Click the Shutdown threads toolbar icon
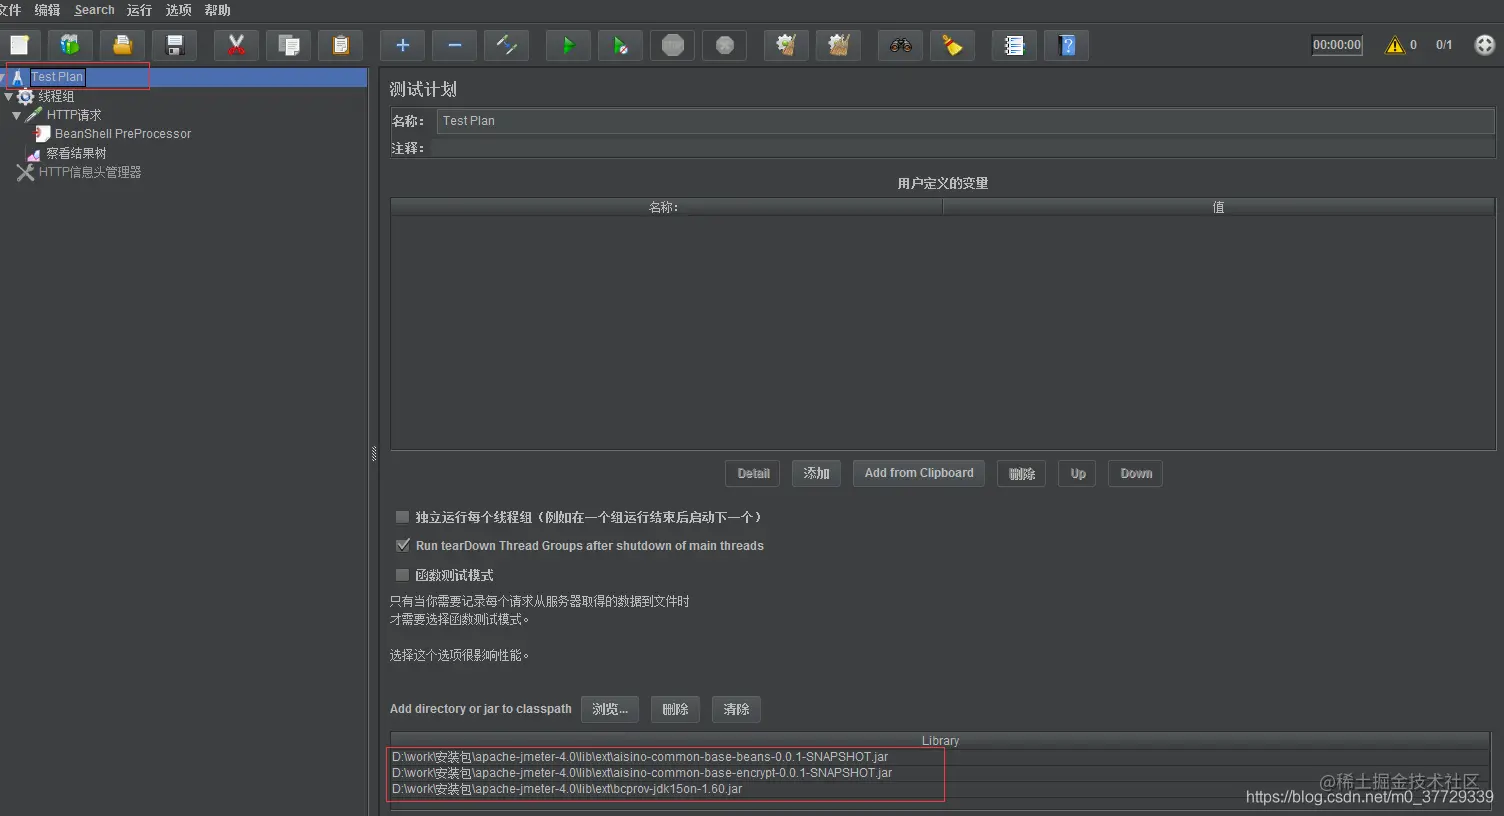 [724, 45]
